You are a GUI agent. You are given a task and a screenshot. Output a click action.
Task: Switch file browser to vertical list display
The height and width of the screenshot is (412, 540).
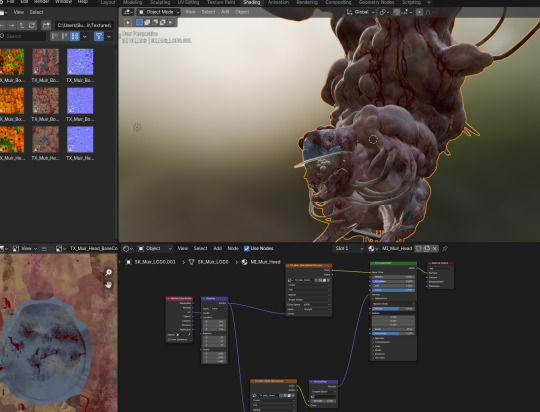pos(55,36)
